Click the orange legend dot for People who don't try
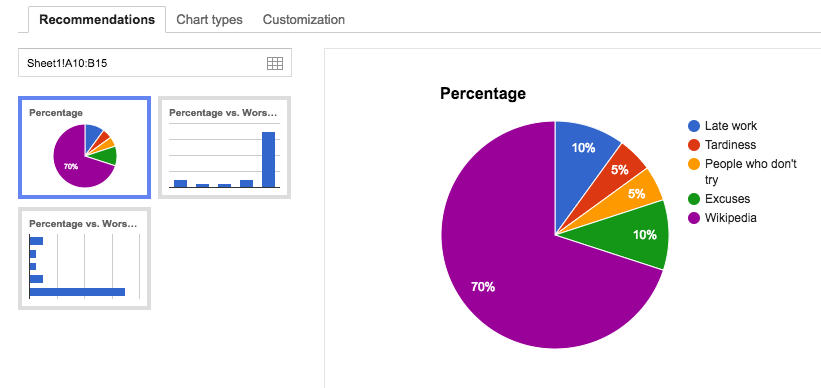Image resolution: width=821 pixels, height=388 pixels. pyautogui.click(x=693, y=164)
